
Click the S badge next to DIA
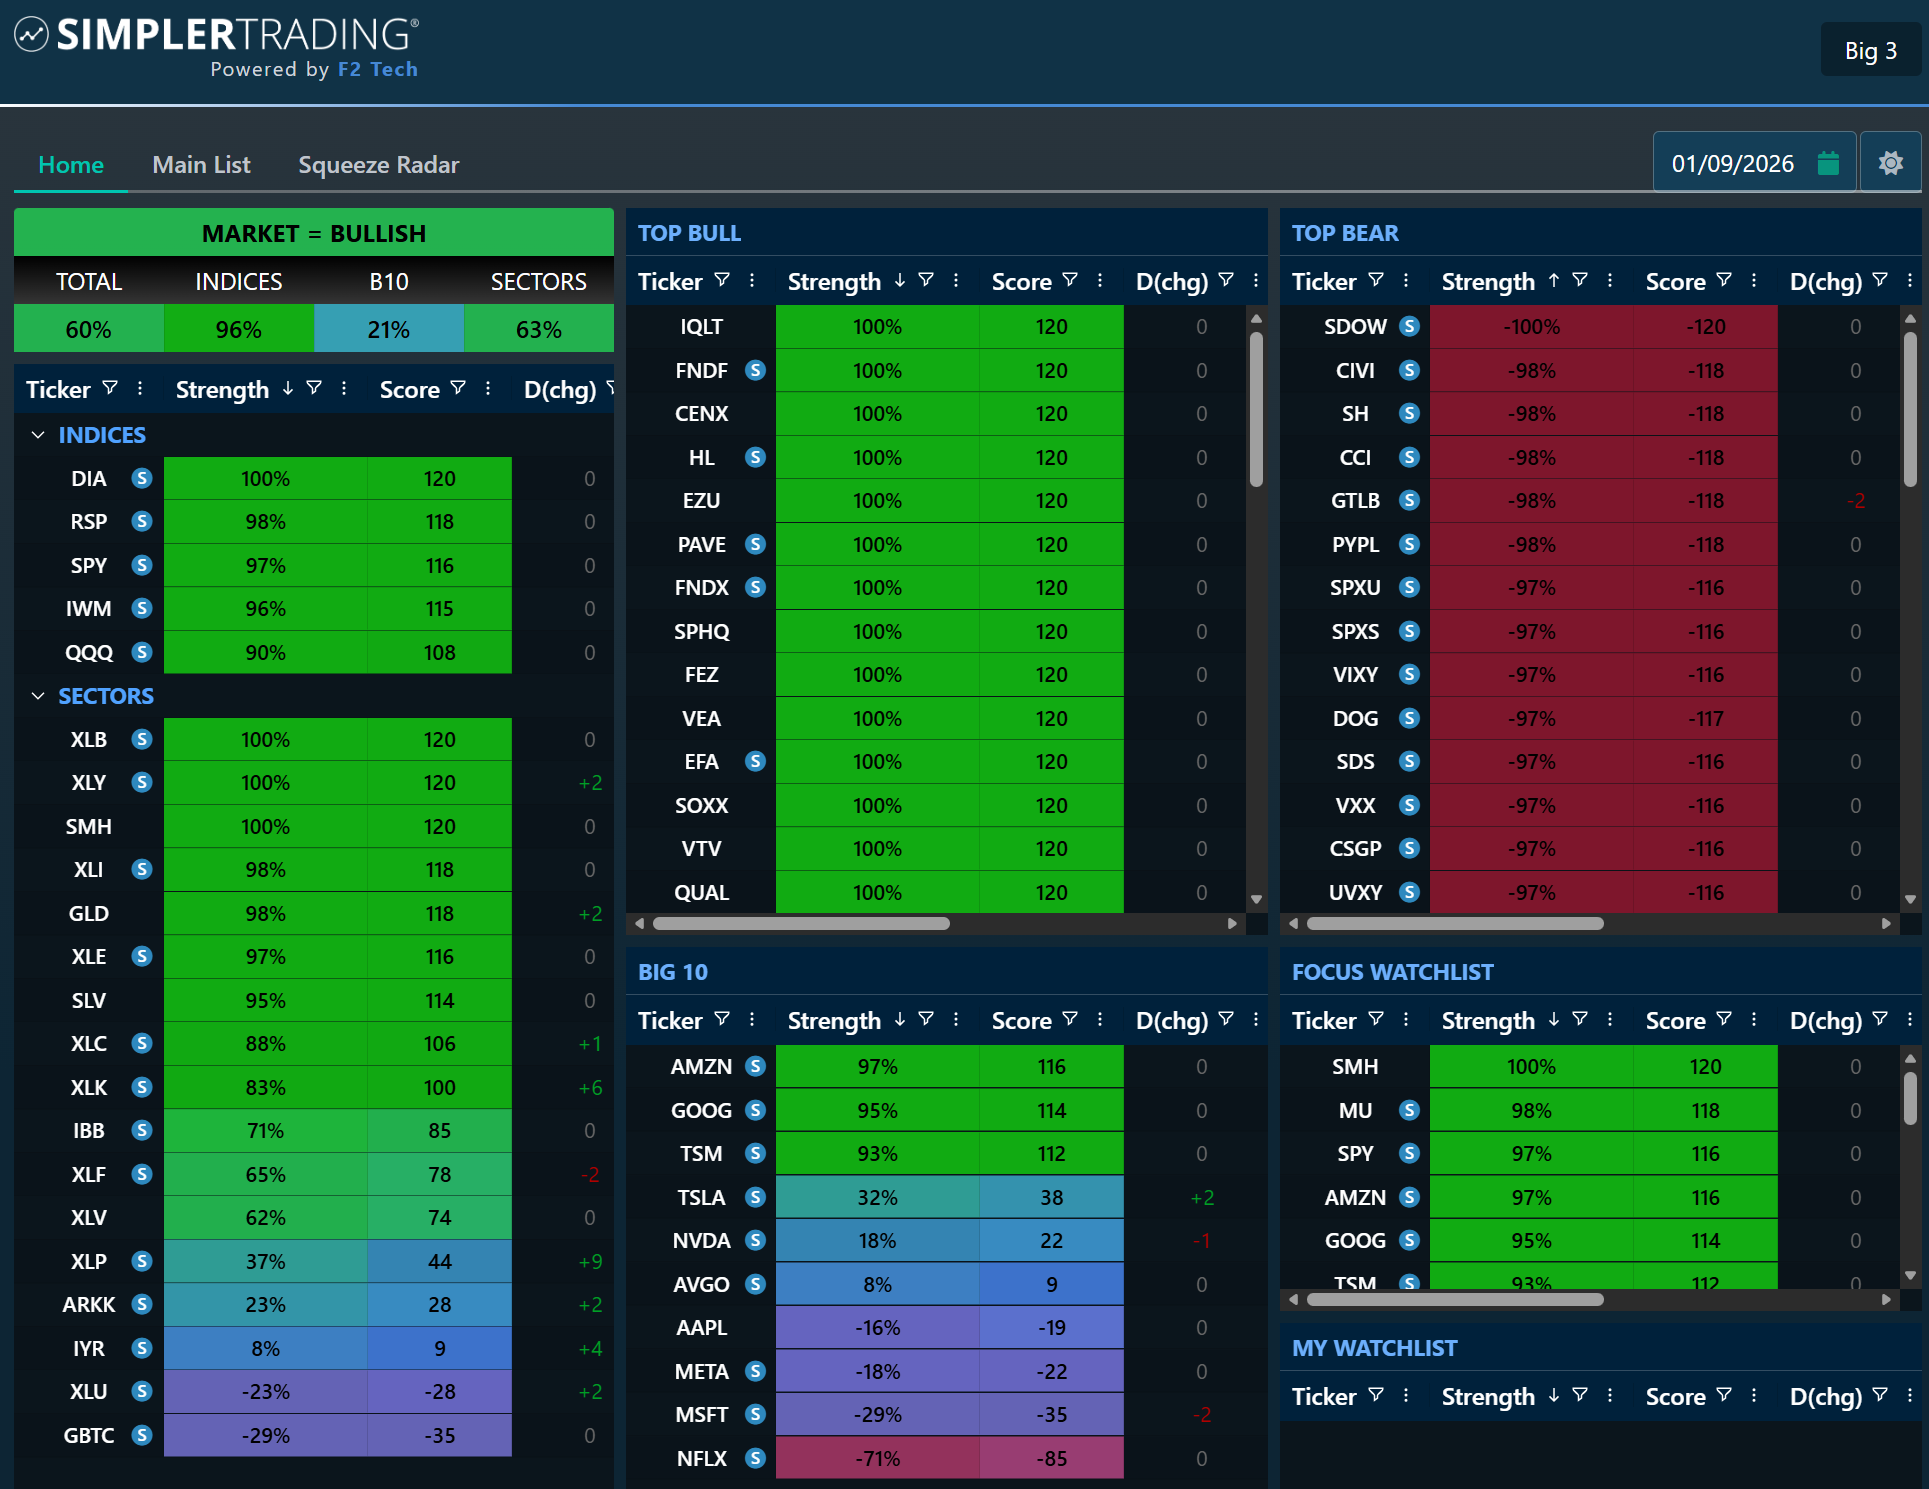click(142, 478)
